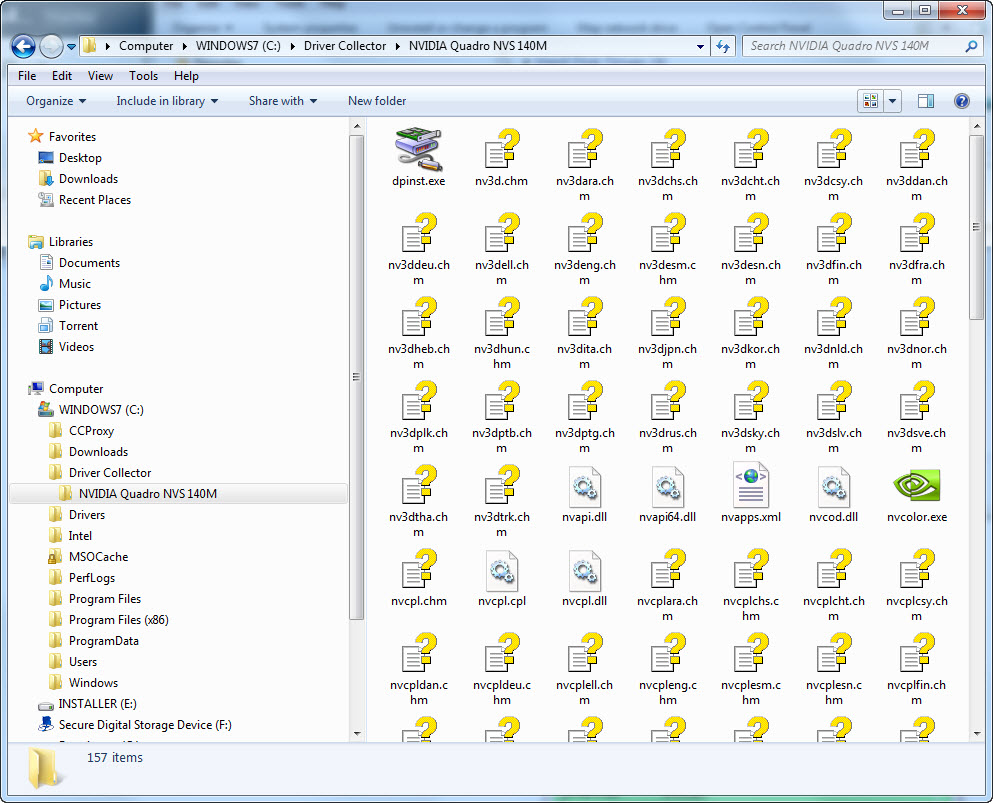The width and height of the screenshot is (993, 803).
Task: Select the nv3dita.chm help file
Action: [585, 318]
